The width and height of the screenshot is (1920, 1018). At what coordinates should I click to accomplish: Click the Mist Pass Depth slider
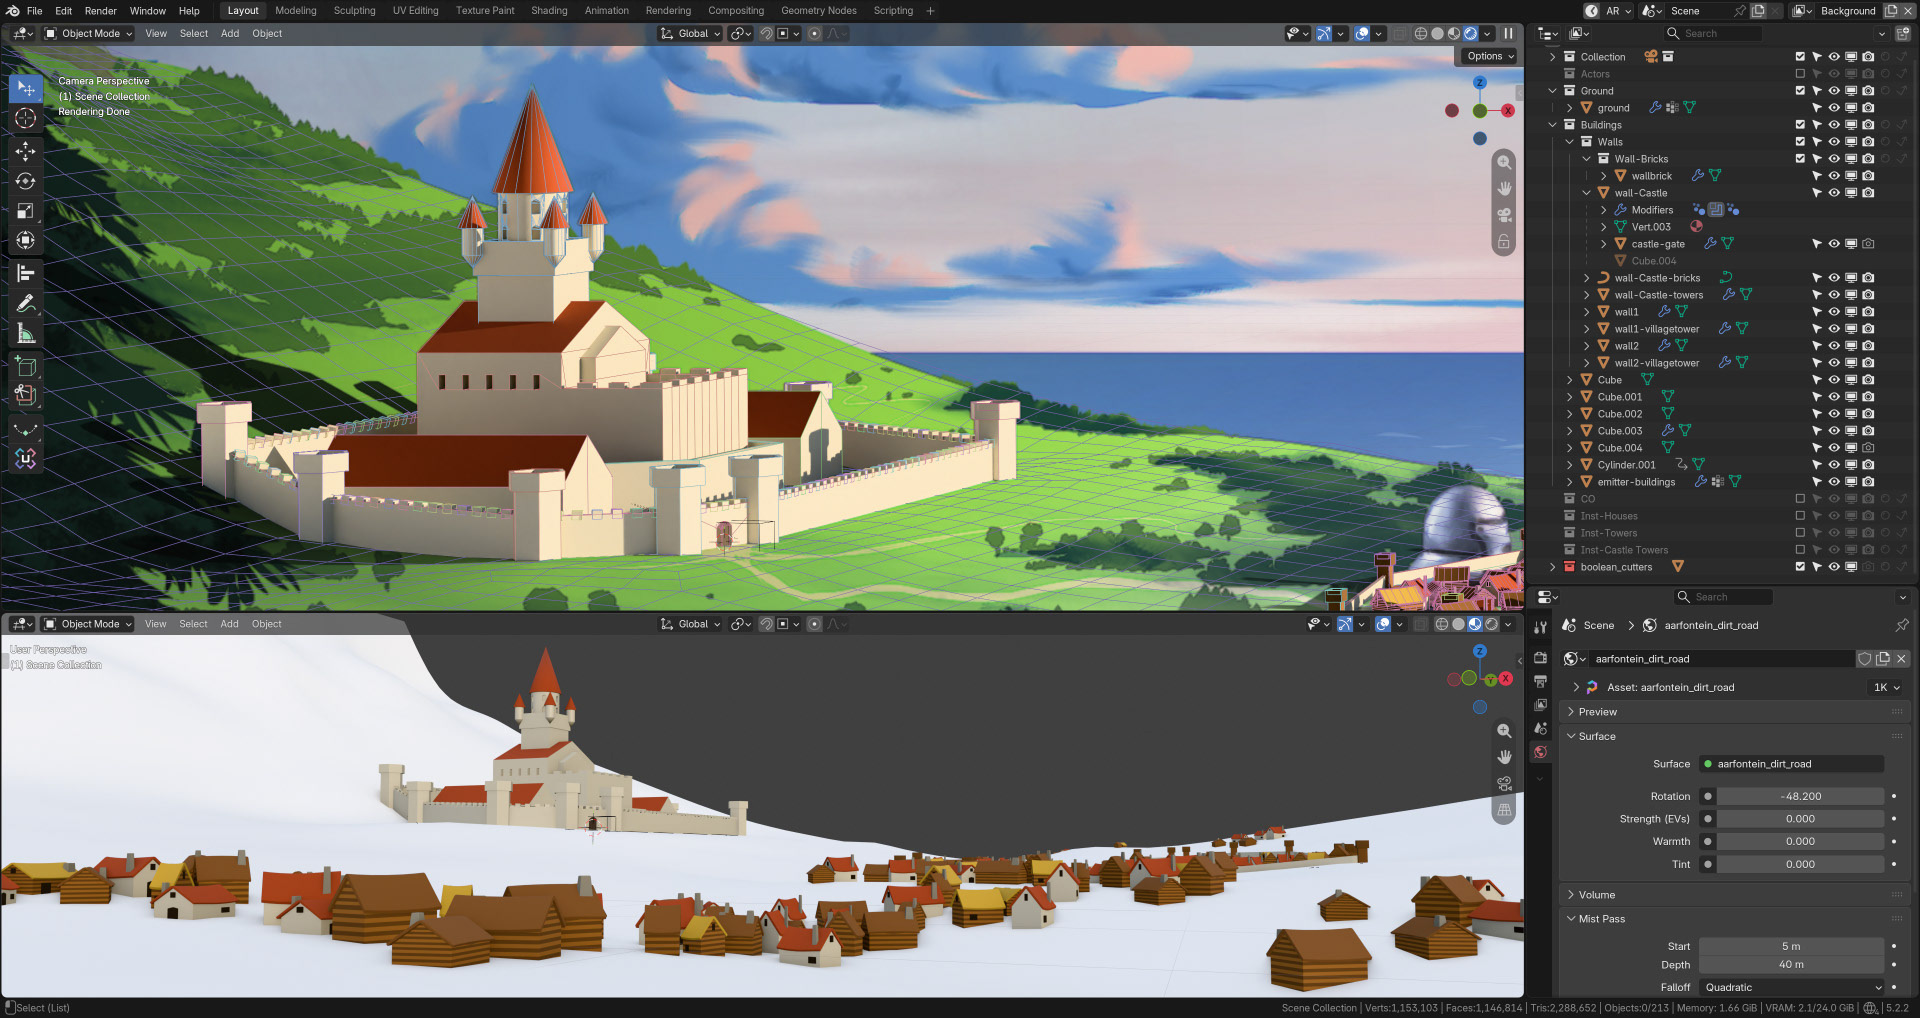tap(1792, 965)
